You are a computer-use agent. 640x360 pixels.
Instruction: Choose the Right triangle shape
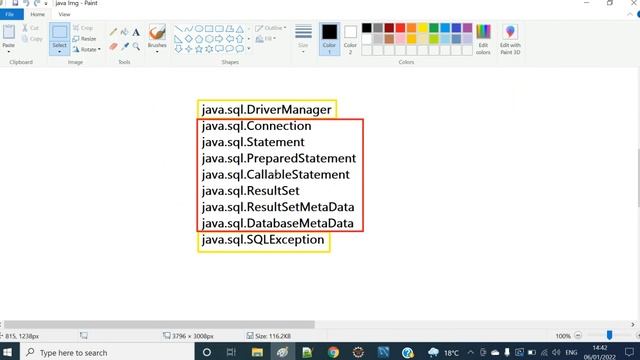[x=178, y=39]
